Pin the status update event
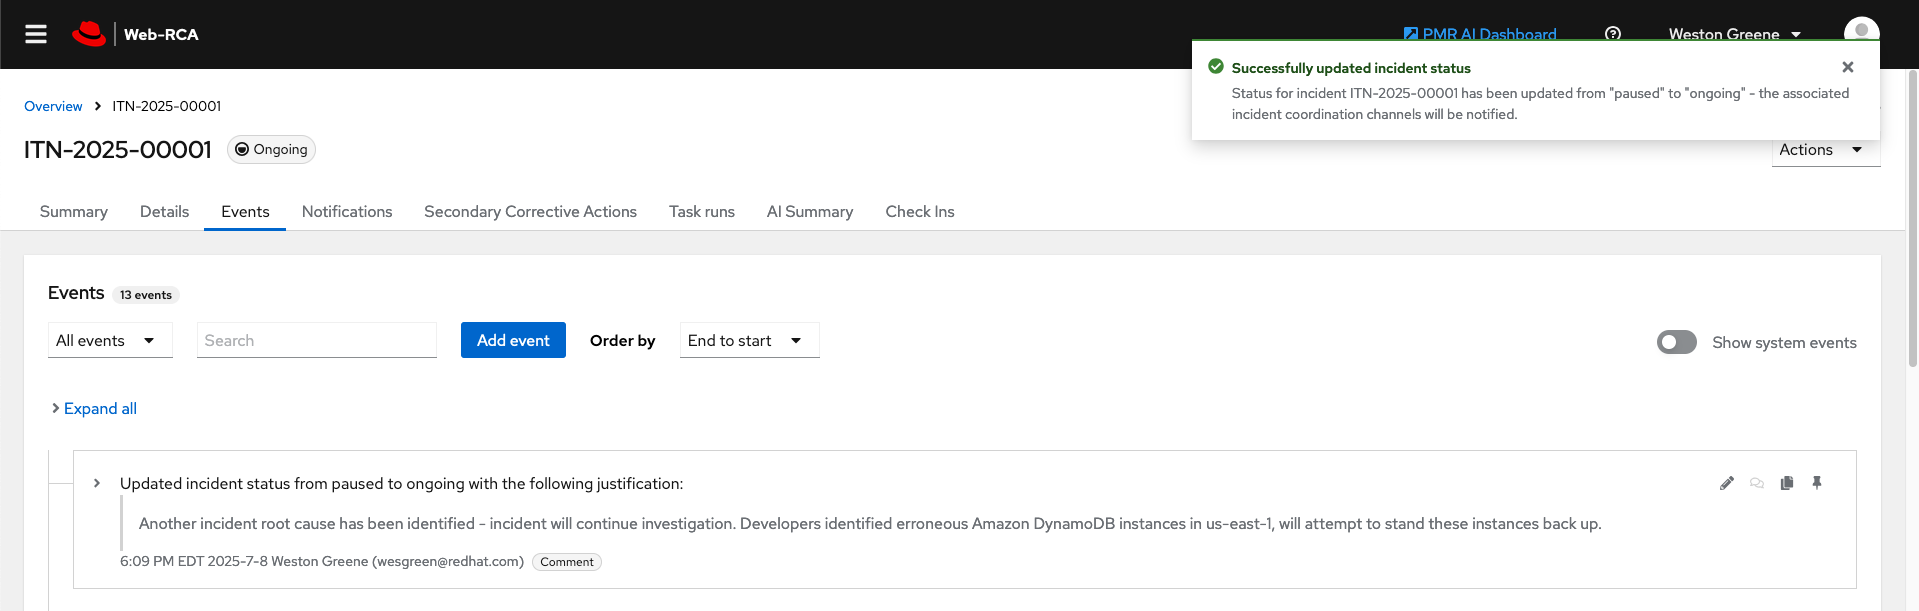 coord(1817,483)
